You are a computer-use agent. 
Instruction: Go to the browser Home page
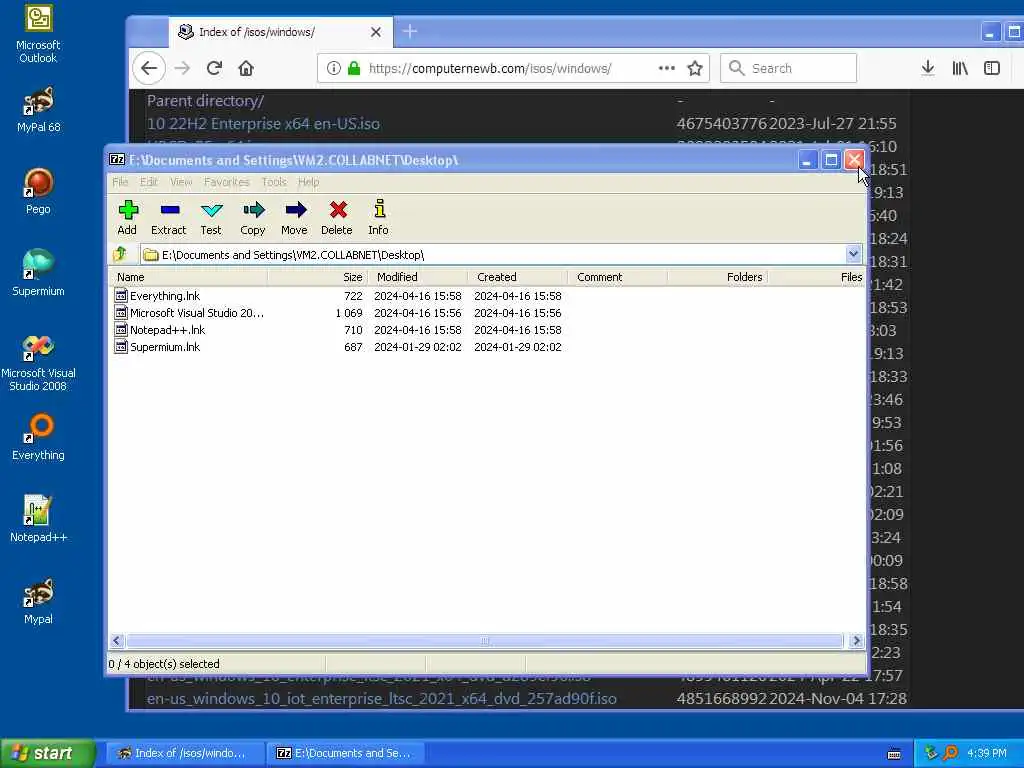click(246, 68)
